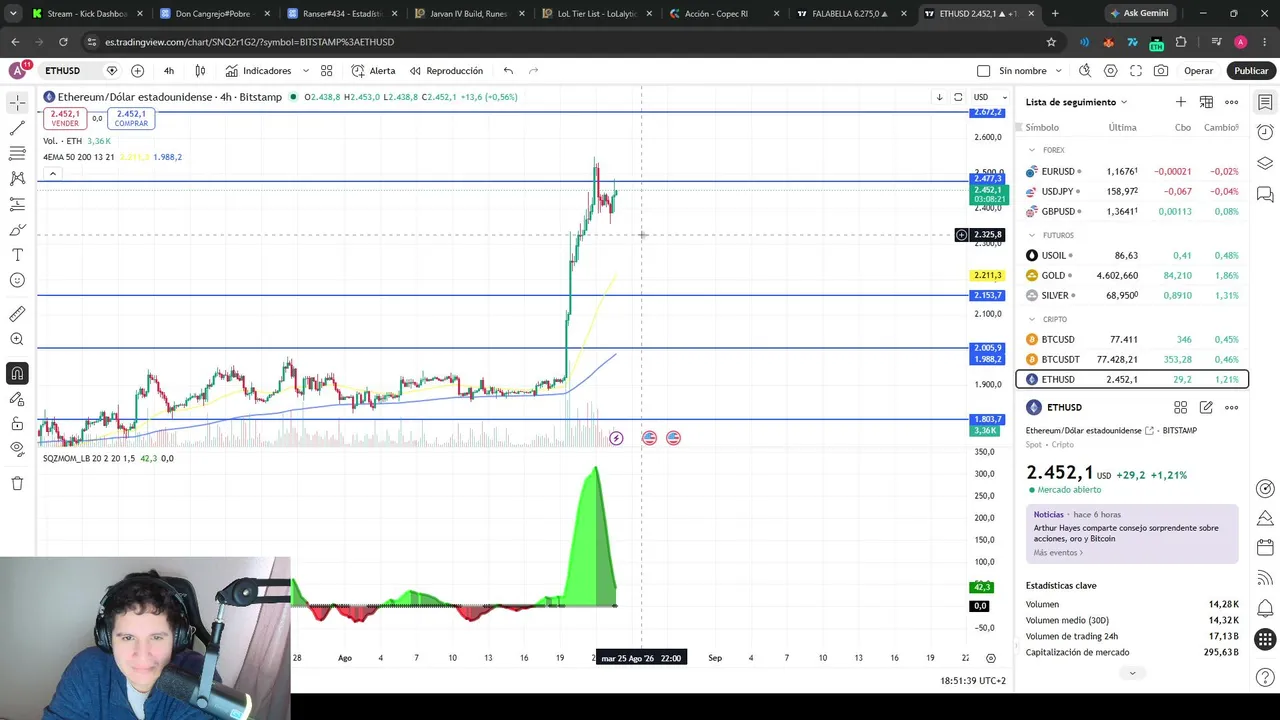
Task: Bookmark this page with the star icon
Action: click(x=1051, y=42)
